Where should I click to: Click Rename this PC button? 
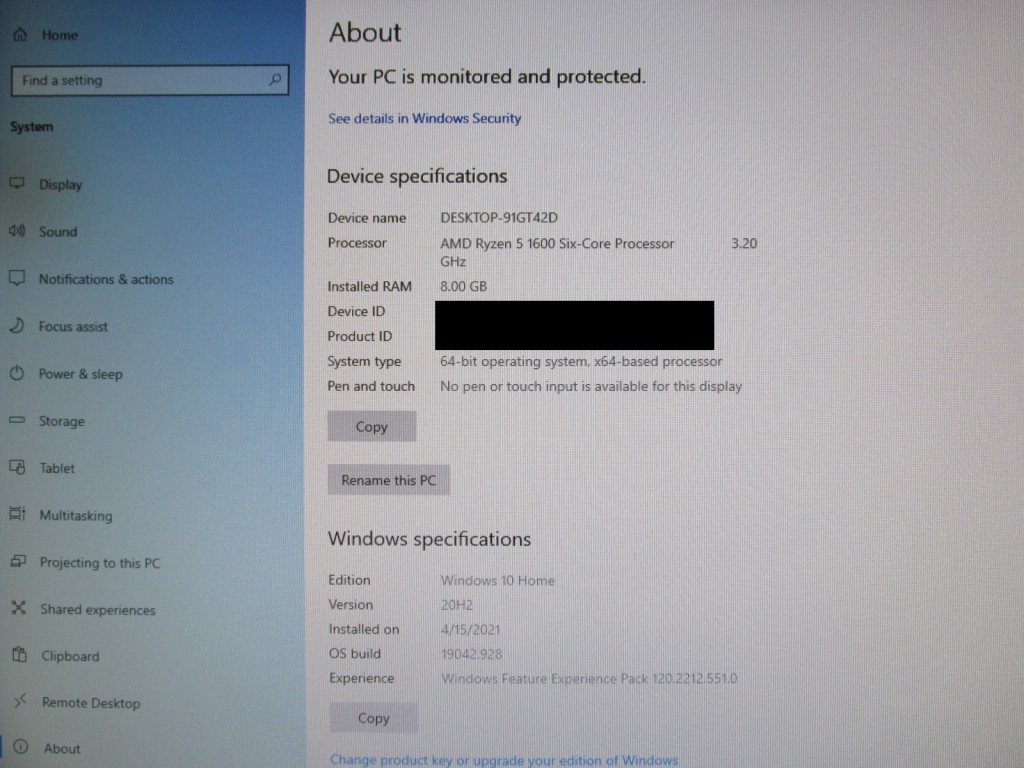pyautogui.click(x=389, y=480)
